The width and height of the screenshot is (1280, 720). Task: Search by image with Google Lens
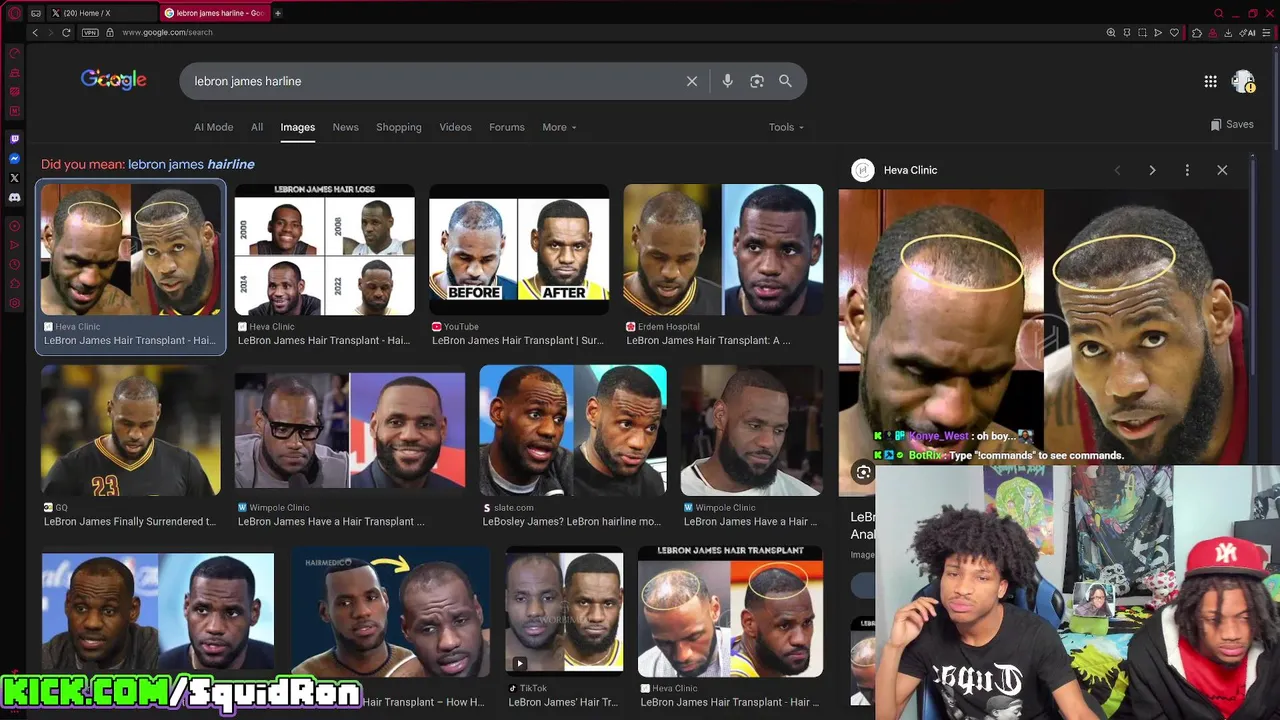click(757, 81)
